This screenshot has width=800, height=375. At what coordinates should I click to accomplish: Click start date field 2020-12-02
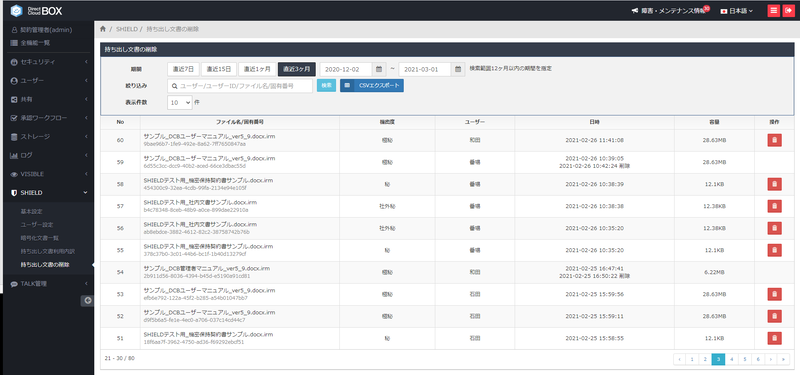point(346,69)
